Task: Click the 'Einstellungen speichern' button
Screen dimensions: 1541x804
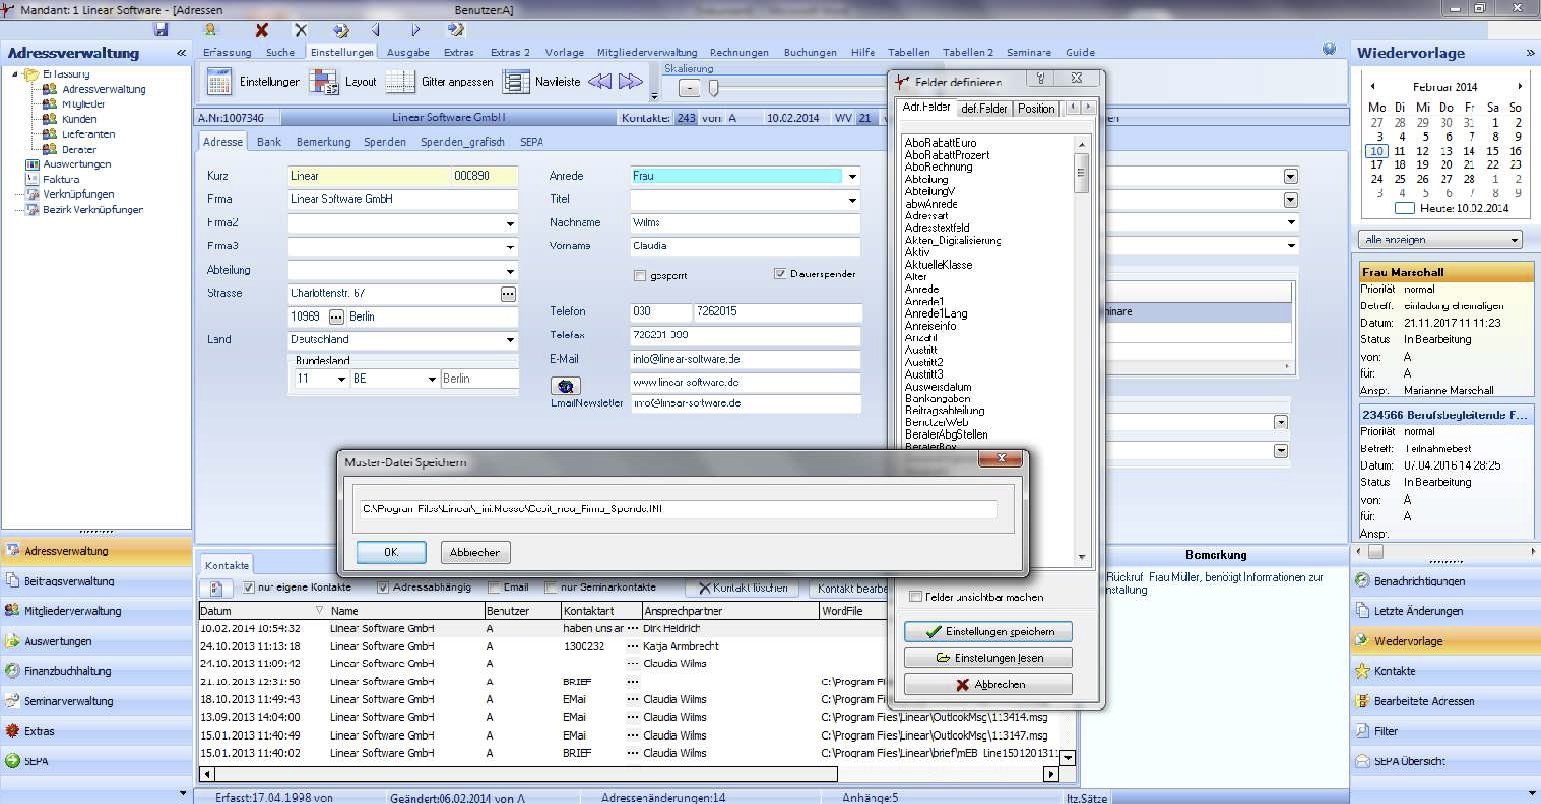Action: pyautogui.click(x=988, y=632)
